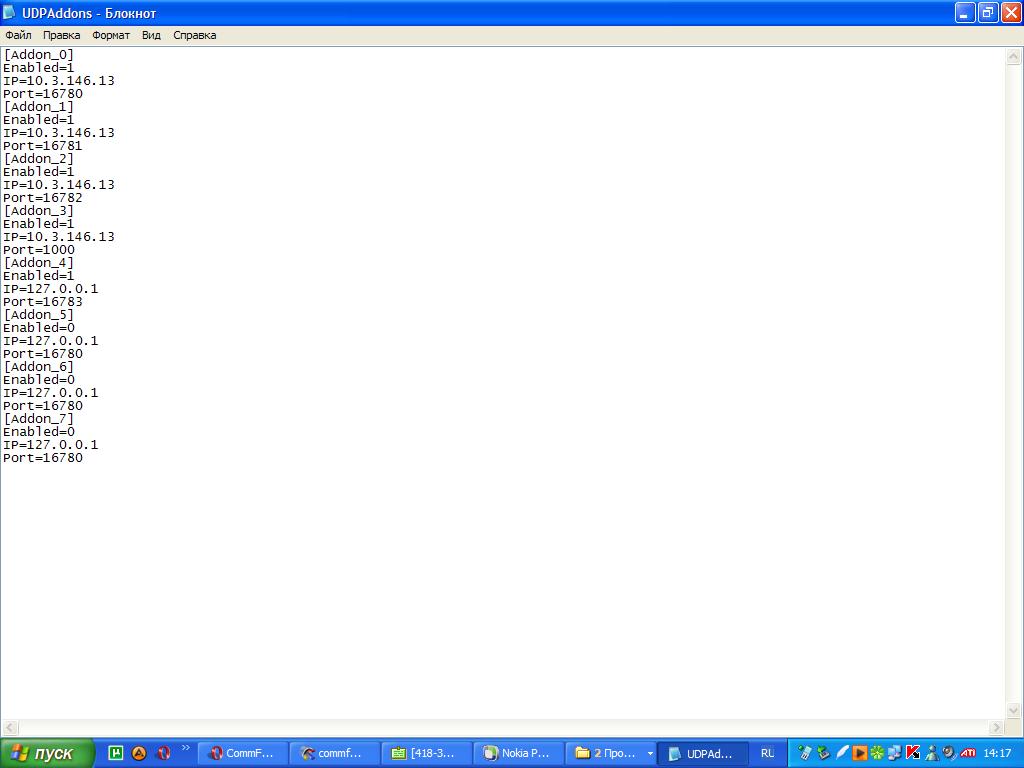Open the Файл menu
Screen dimensions: 1024x768
click(x=18, y=35)
